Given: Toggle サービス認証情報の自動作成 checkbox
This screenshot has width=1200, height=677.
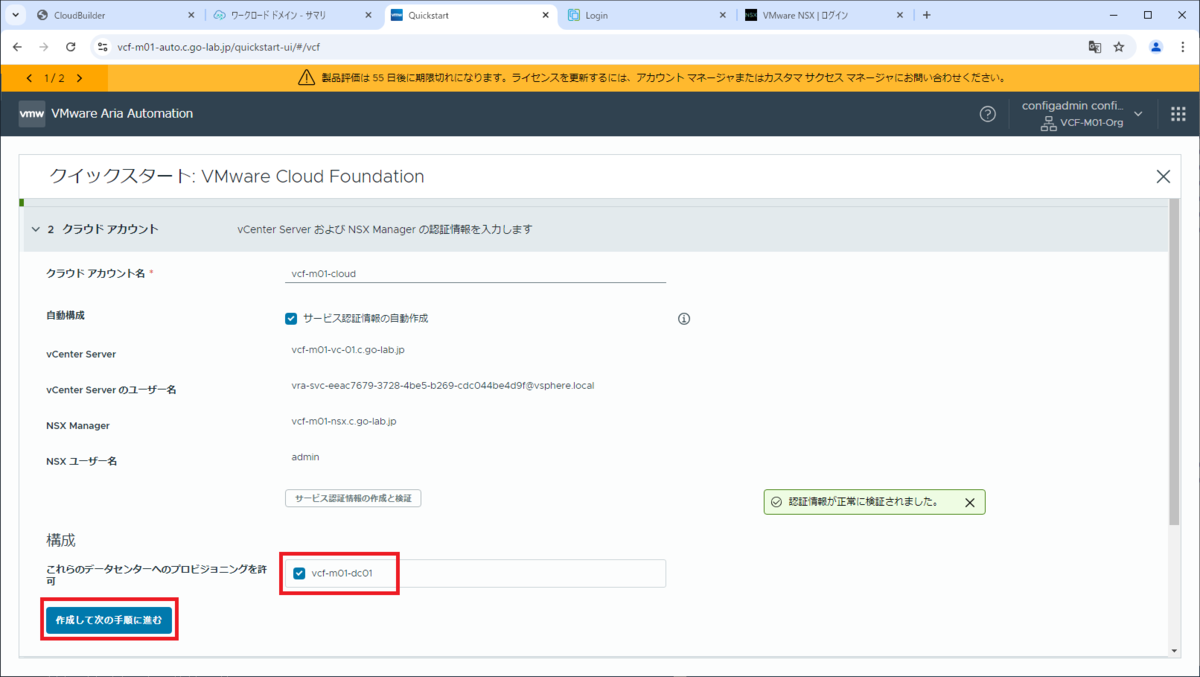Looking at the screenshot, I should pos(291,318).
